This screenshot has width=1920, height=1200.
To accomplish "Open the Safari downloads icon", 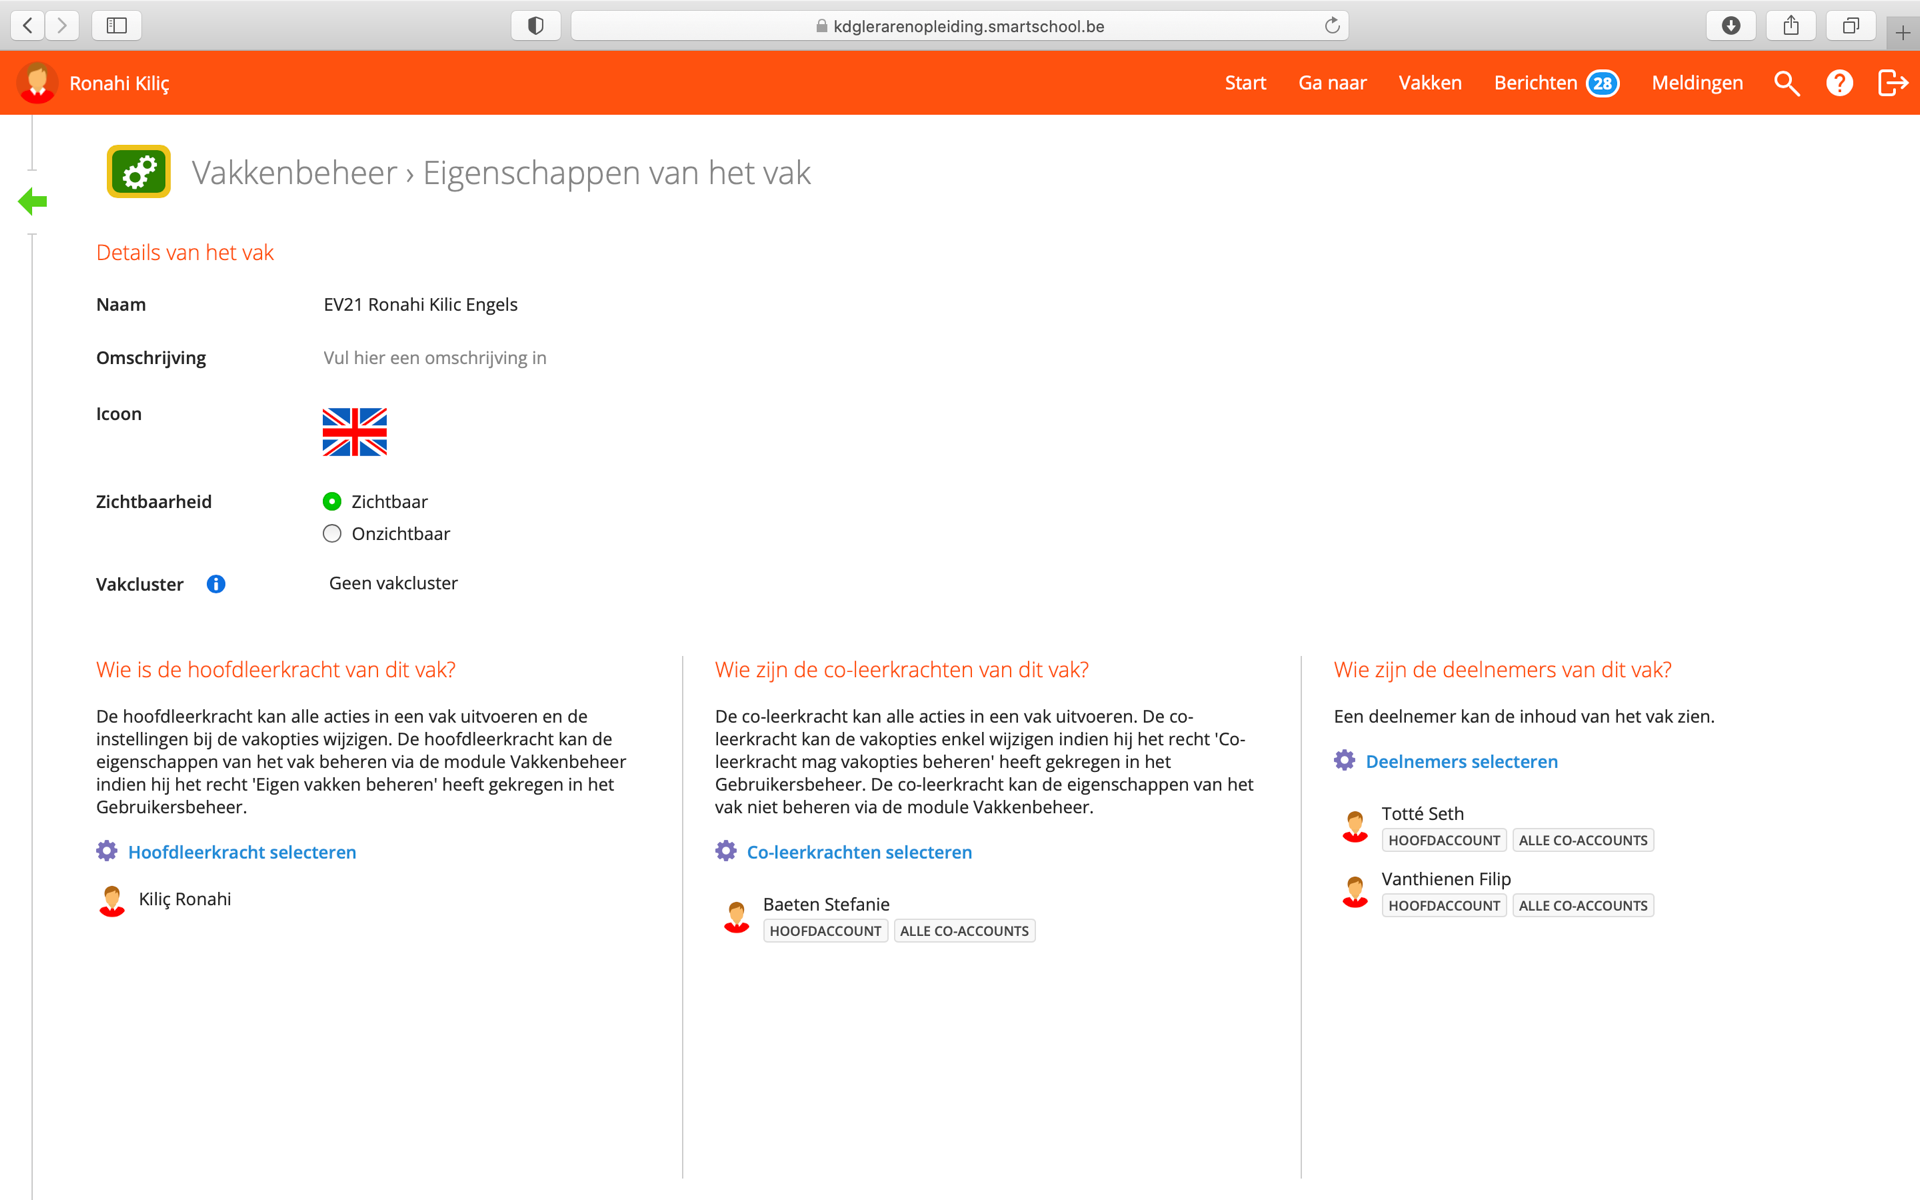I will [x=1731, y=26].
